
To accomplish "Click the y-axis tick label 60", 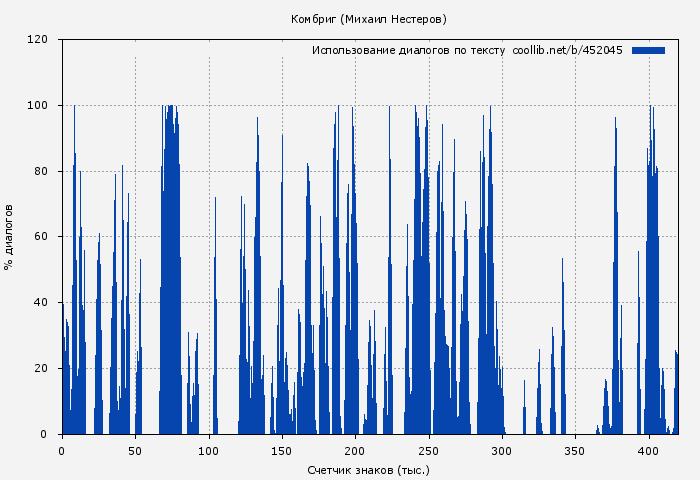I will [x=41, y=237].
